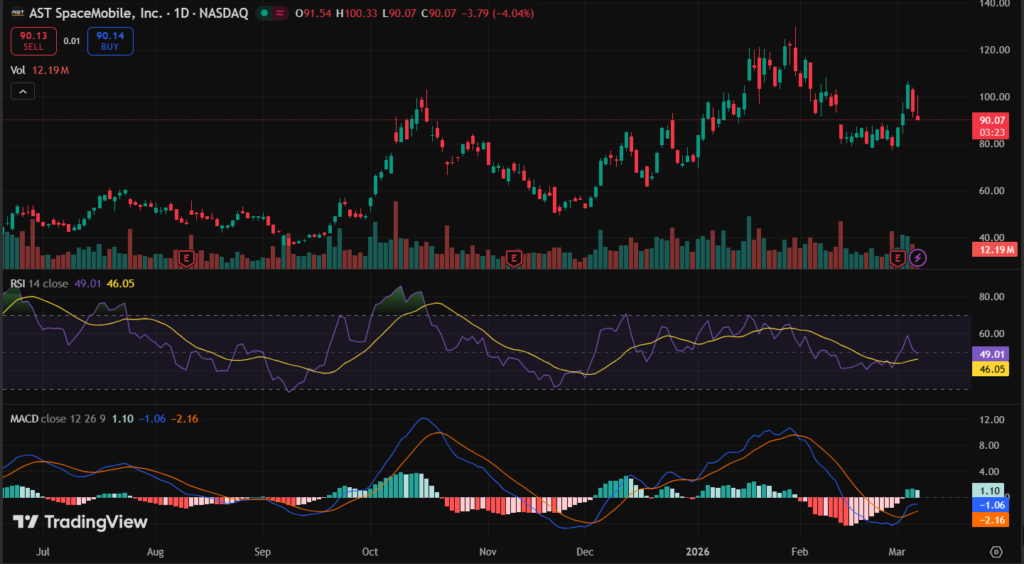Collapse the indicator legend with chevron button
Screen dimensions: 1024x564
pos(23,91)
